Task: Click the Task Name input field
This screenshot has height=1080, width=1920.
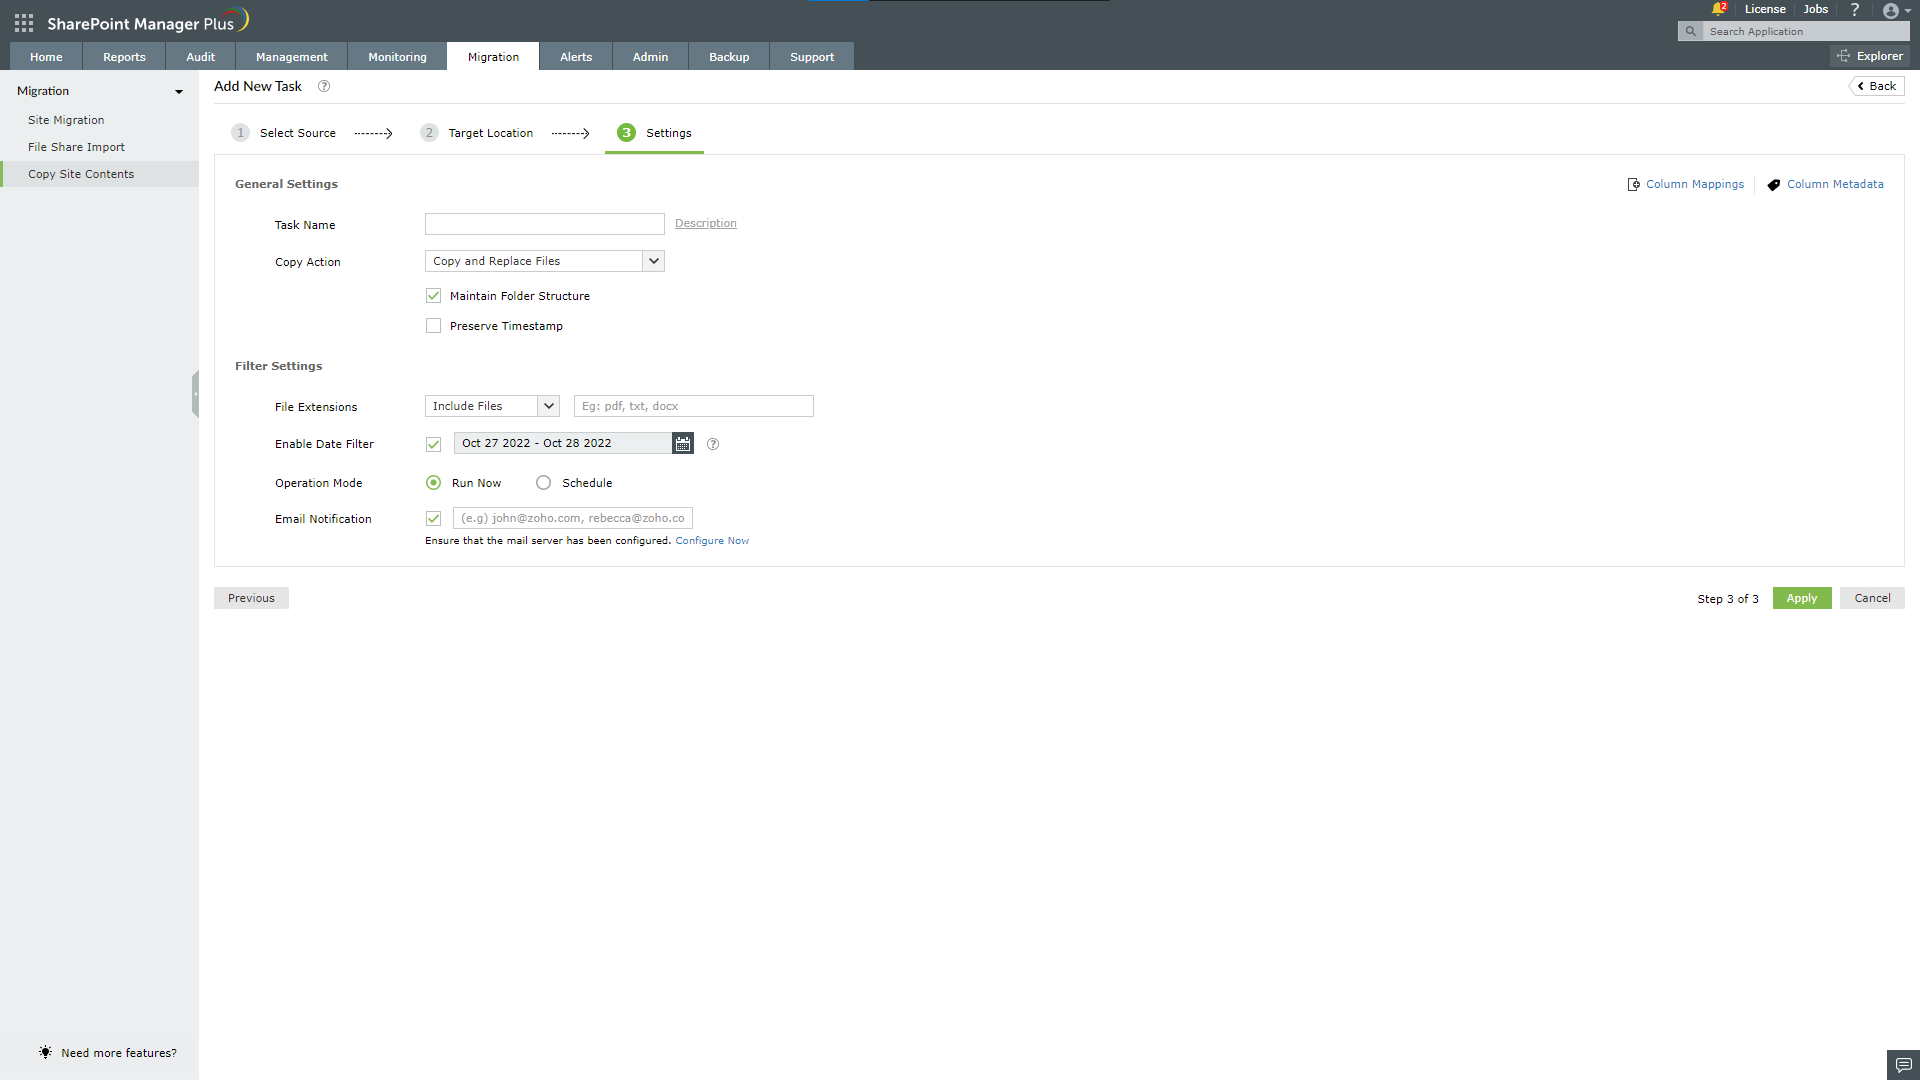Action: [x=544, y=223]
